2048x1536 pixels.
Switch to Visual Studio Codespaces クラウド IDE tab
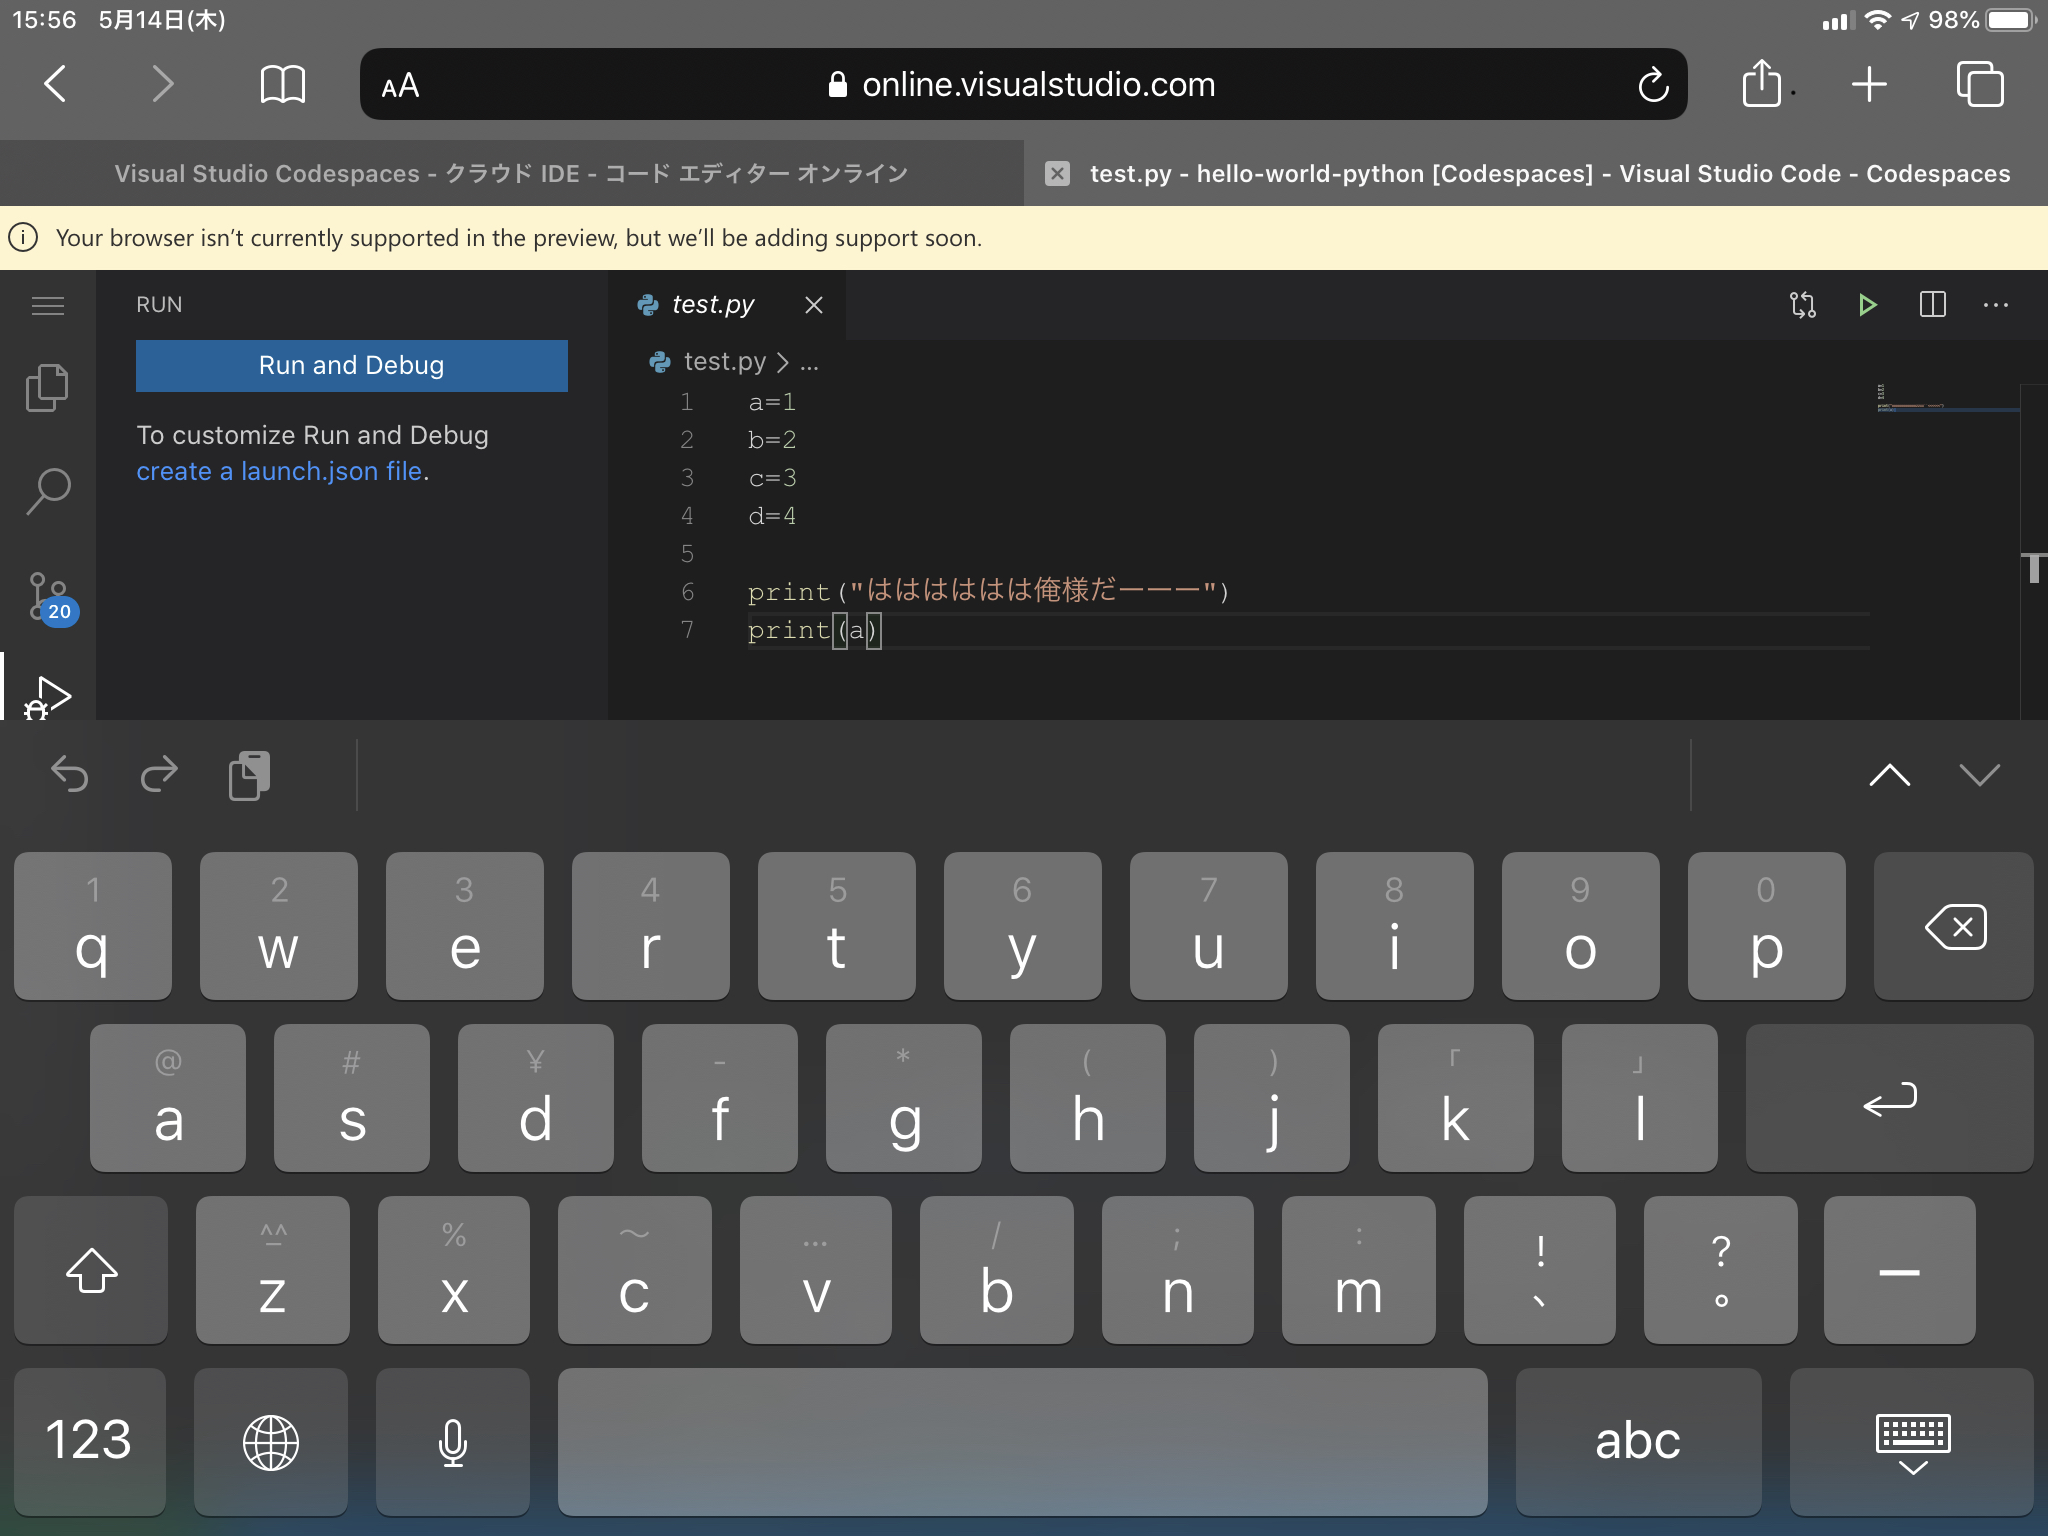pyautogui.click(x=511, y=173)
